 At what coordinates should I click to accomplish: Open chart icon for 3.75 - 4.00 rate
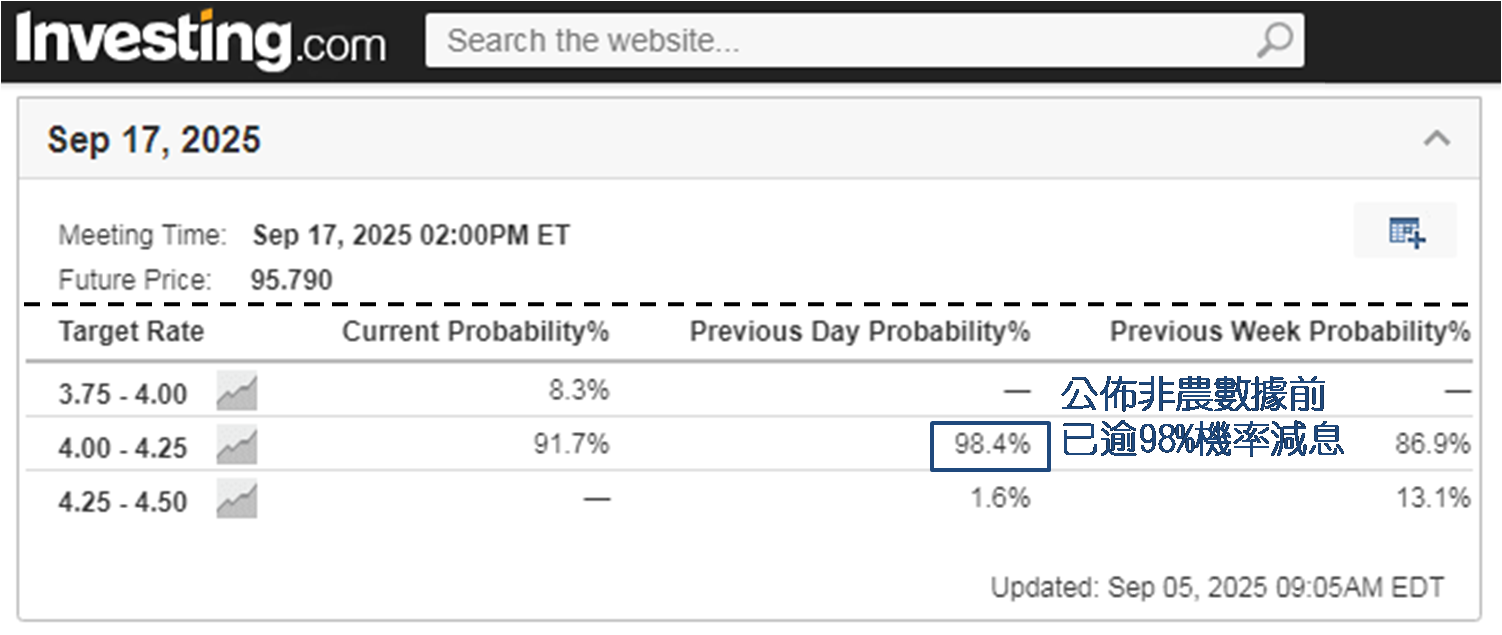click(237, 392)
